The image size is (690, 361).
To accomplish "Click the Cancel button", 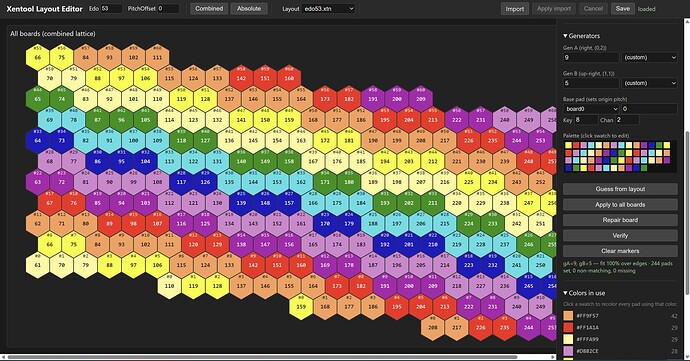I will [x=593, y=8].
